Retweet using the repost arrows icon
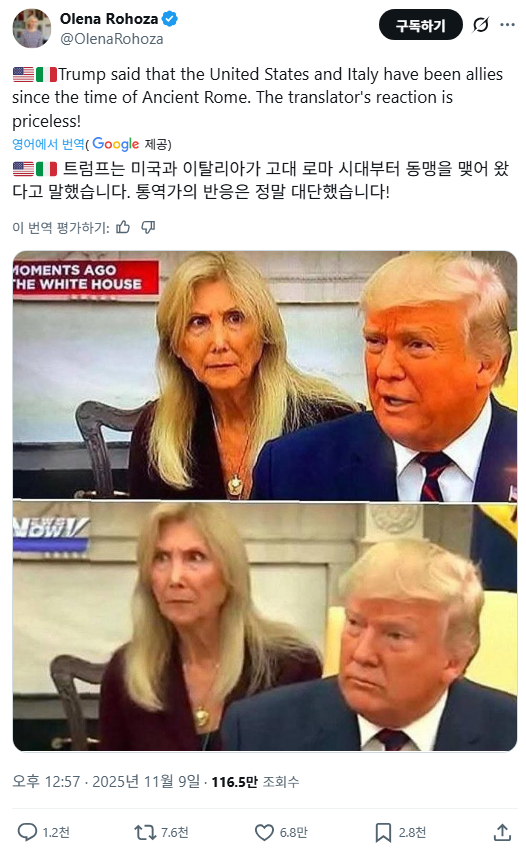Screen dimensions: 526x852 [145, 832]
